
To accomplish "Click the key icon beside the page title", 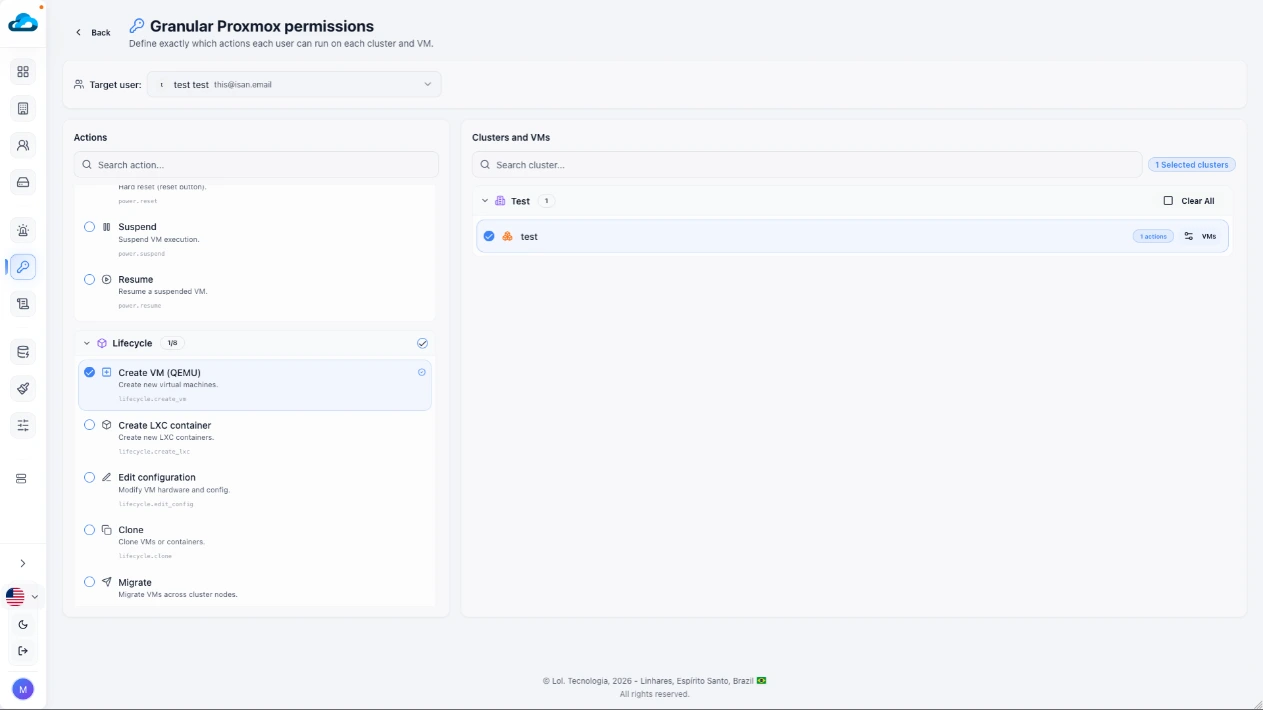I will pos(137,26).
